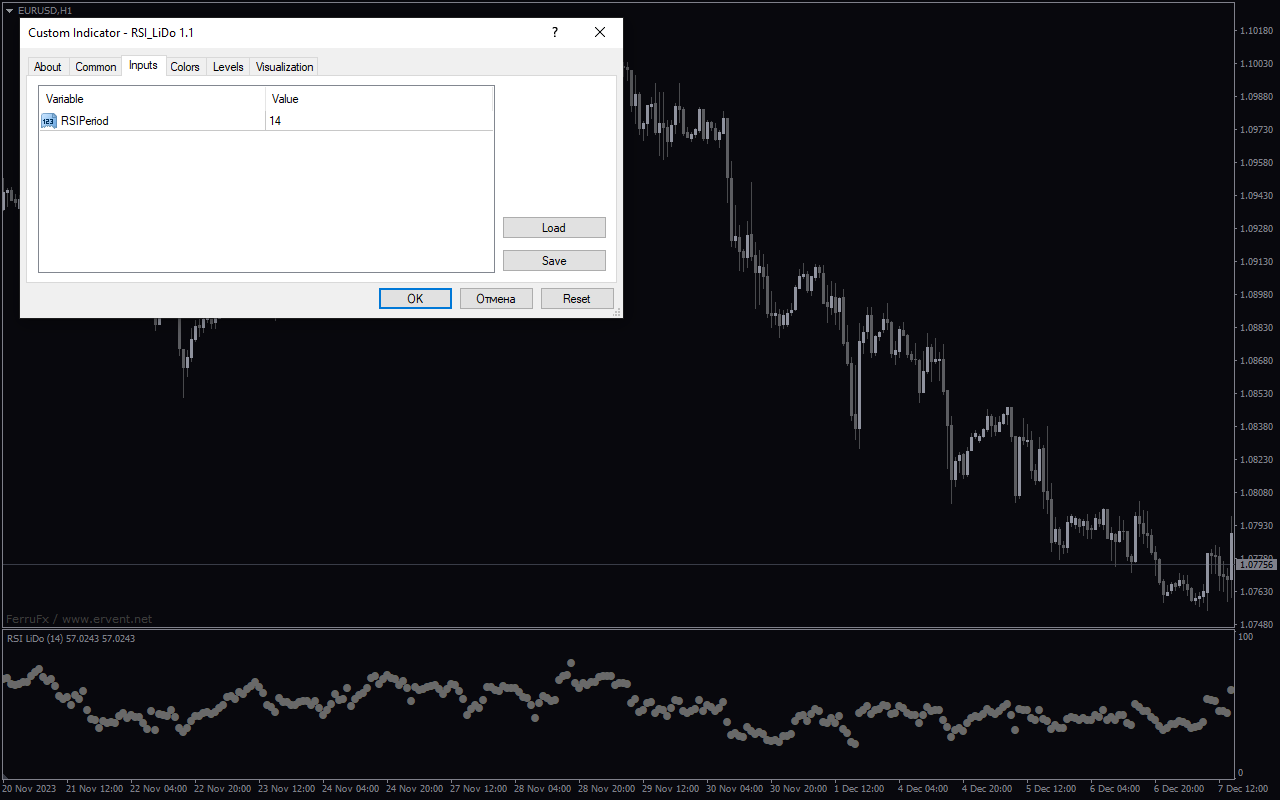Screen dimensions: 1280x800
Task: Click the Reset button
Action: (577, 299)
